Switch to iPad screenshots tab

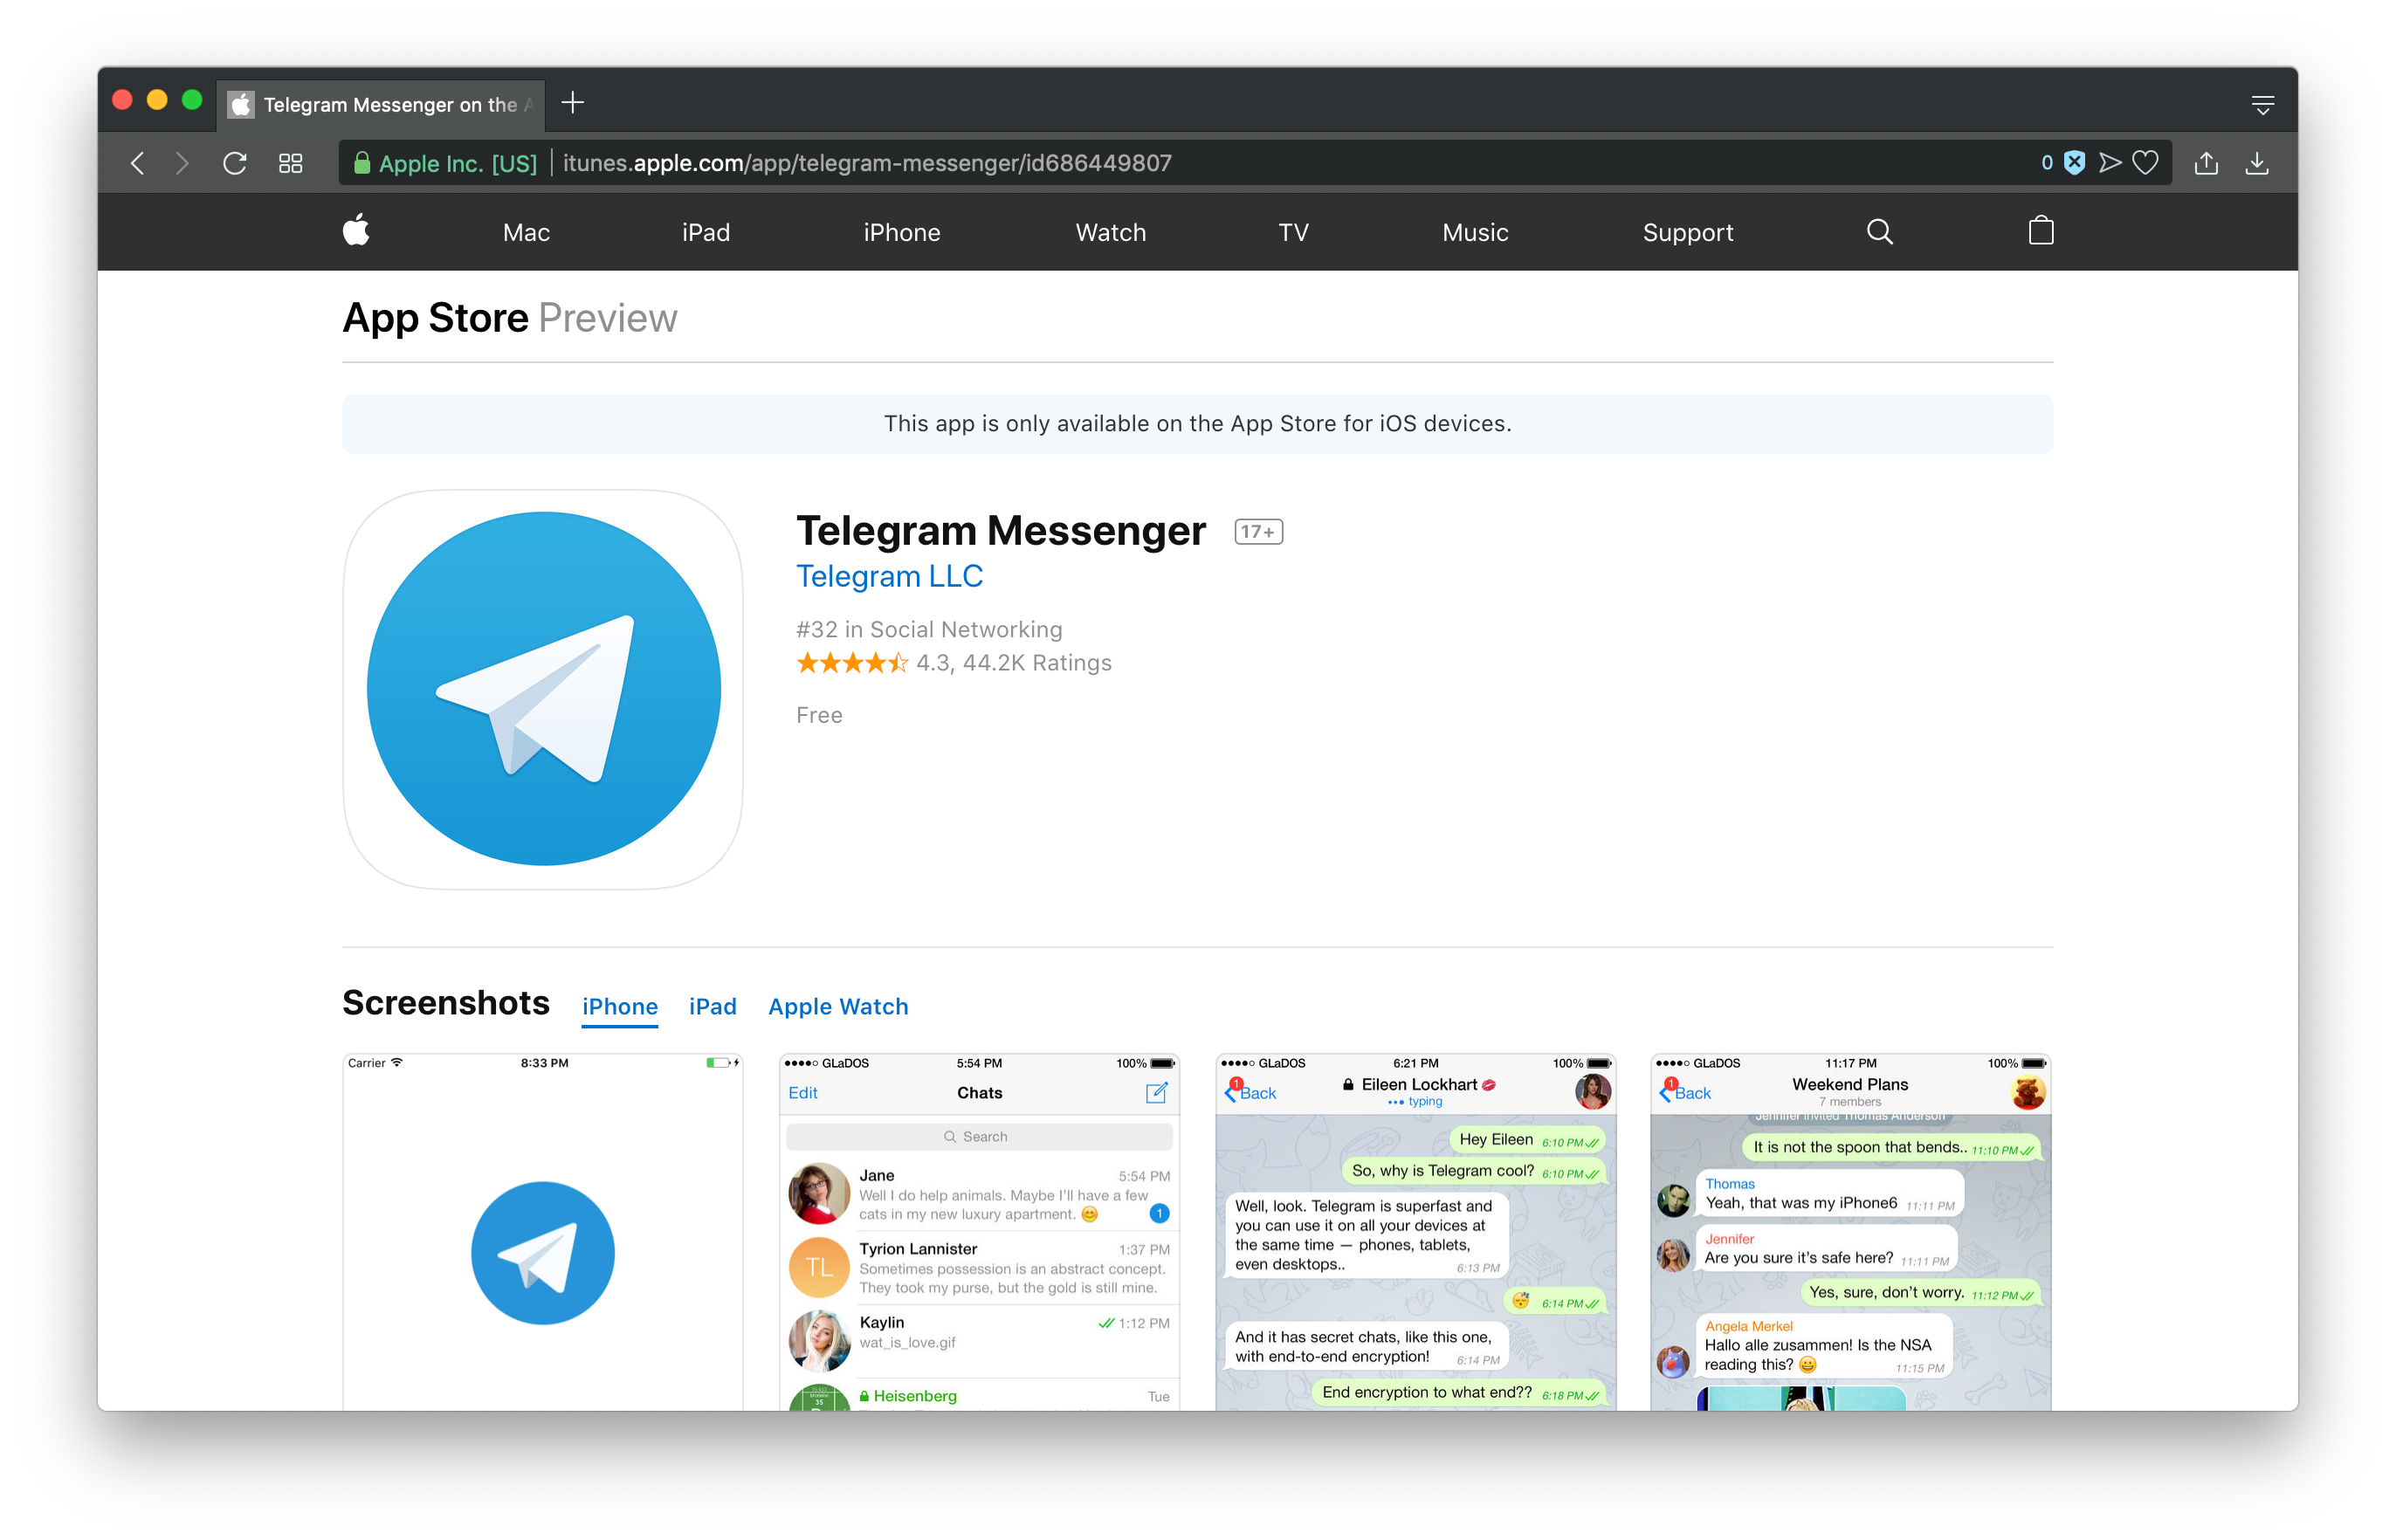(x=712, y=1006)
